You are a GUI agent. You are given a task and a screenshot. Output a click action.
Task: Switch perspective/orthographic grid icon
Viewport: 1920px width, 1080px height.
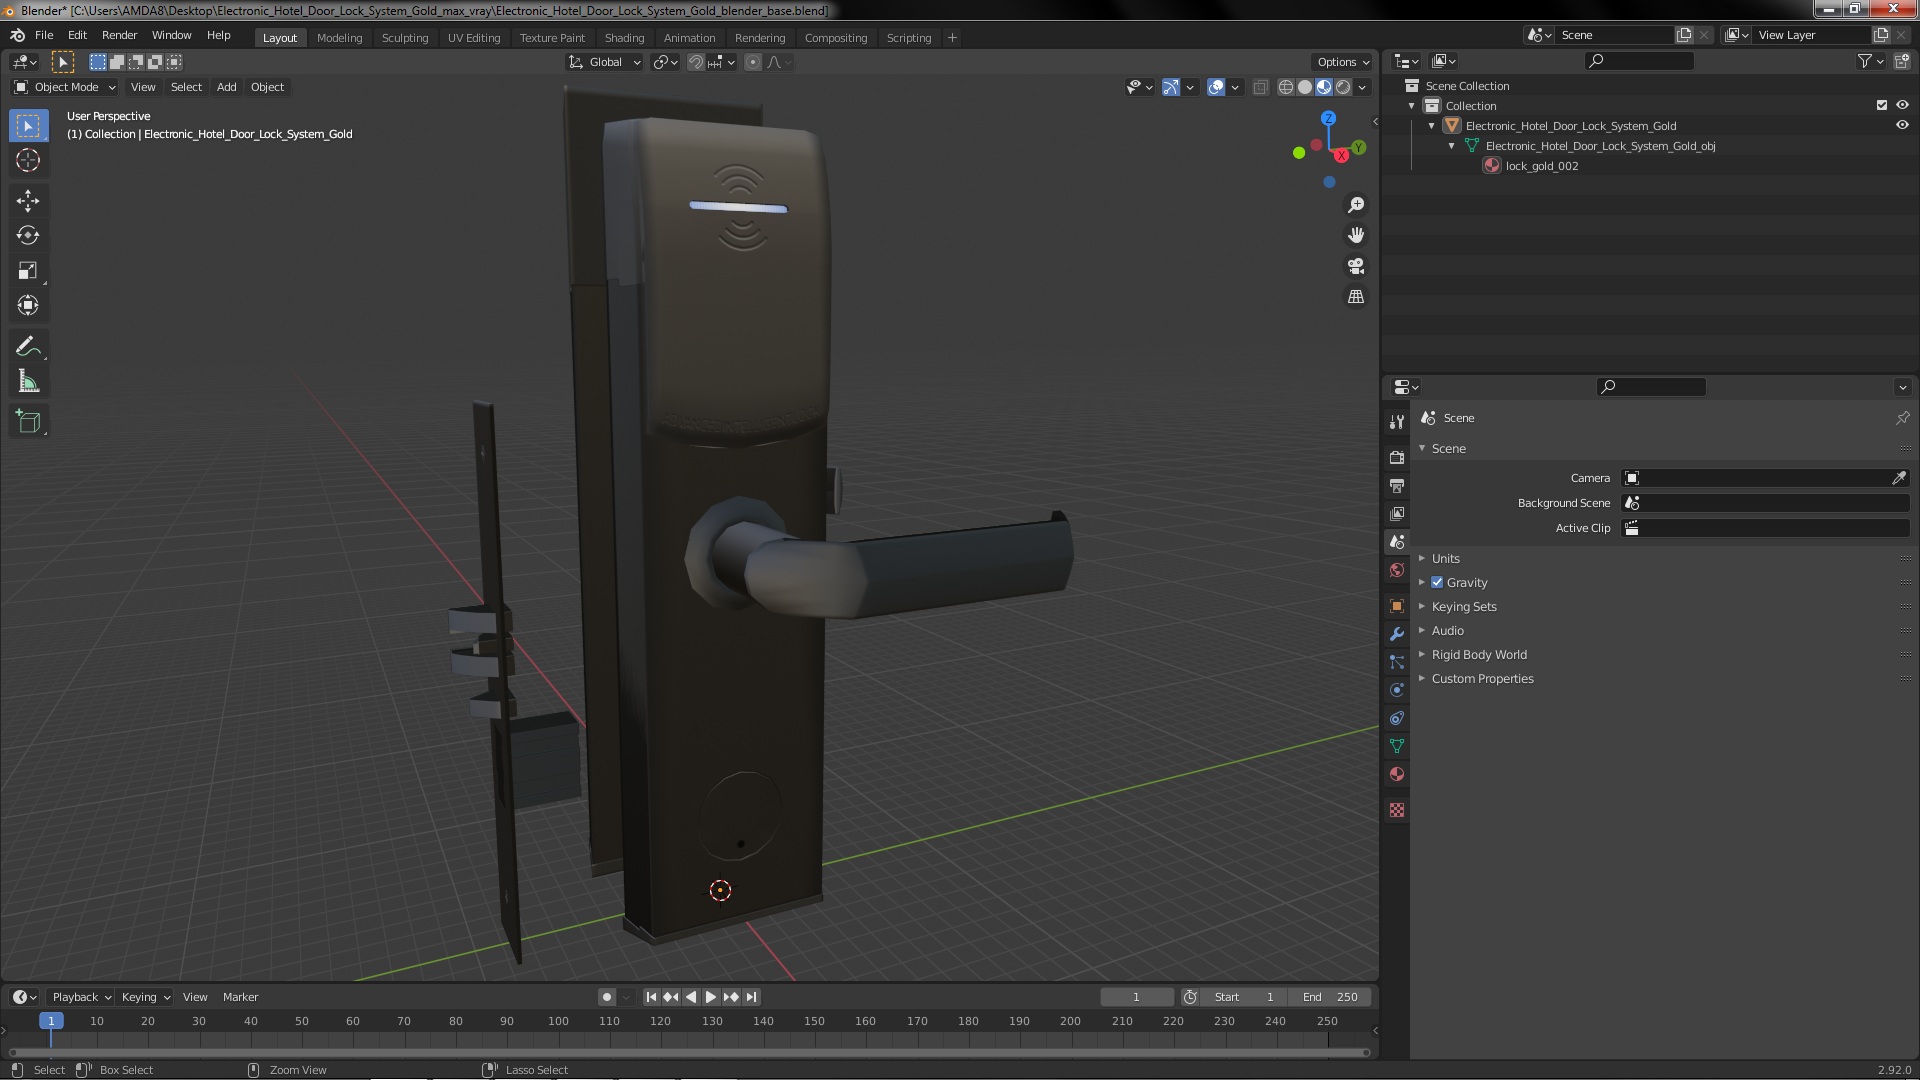click(1356, 297)
